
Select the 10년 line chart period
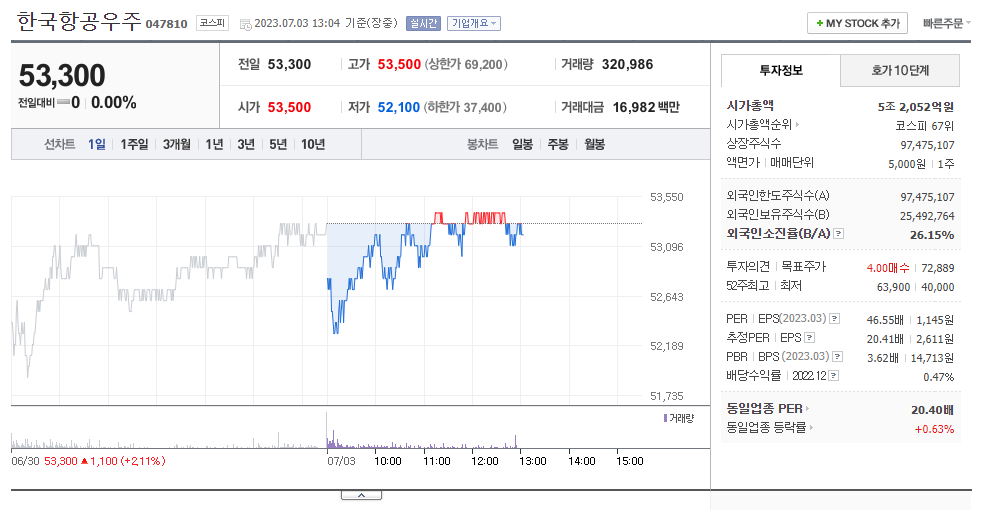coord(313,144)
